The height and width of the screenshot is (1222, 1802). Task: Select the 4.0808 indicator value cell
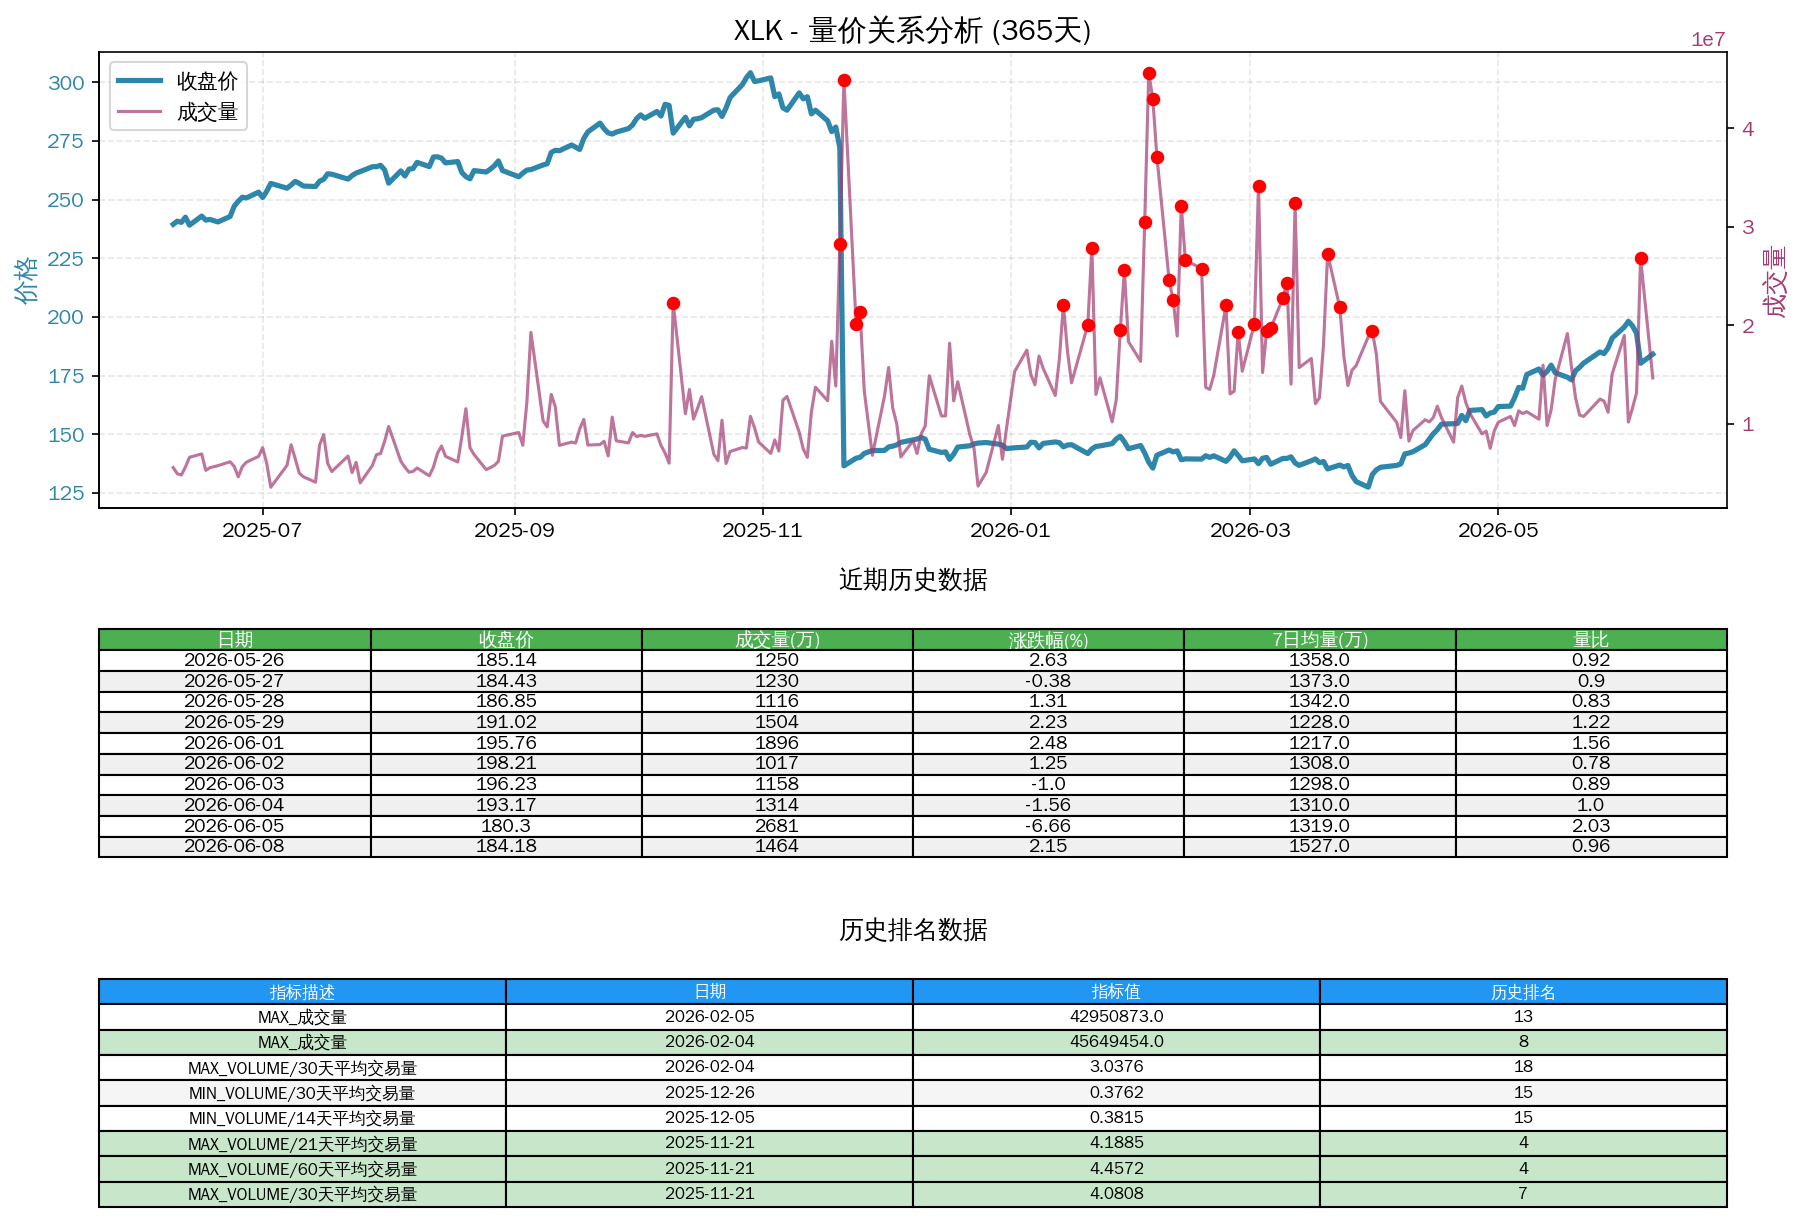point(1116,1194)
